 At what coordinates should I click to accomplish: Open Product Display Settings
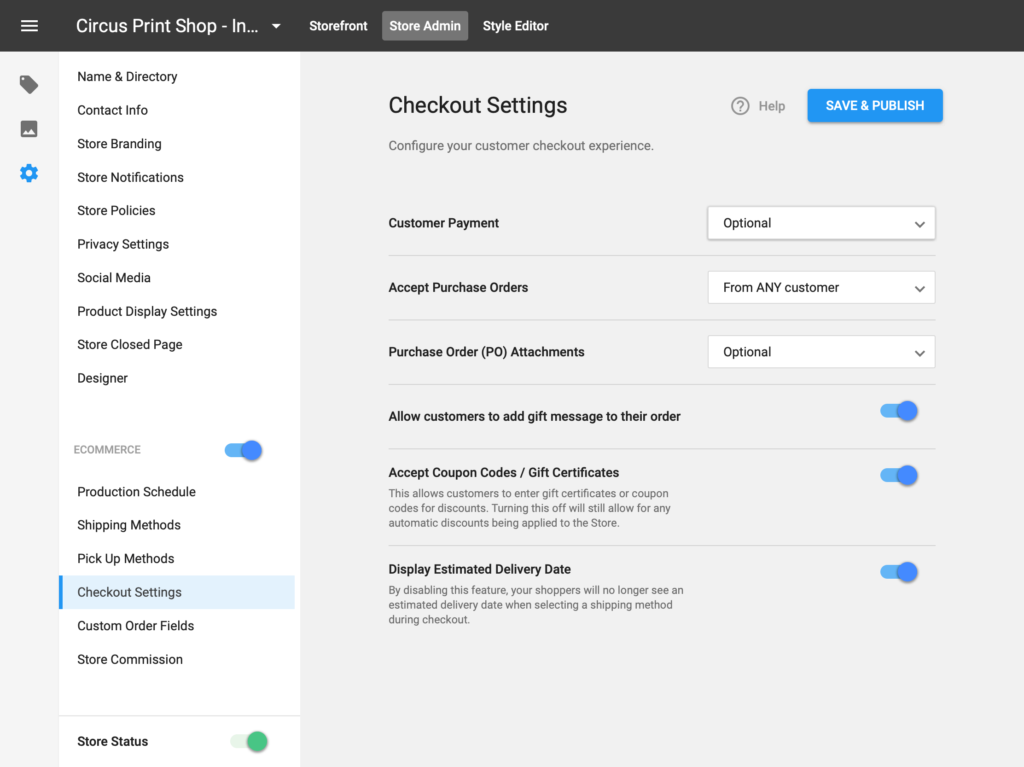(147, 312)
